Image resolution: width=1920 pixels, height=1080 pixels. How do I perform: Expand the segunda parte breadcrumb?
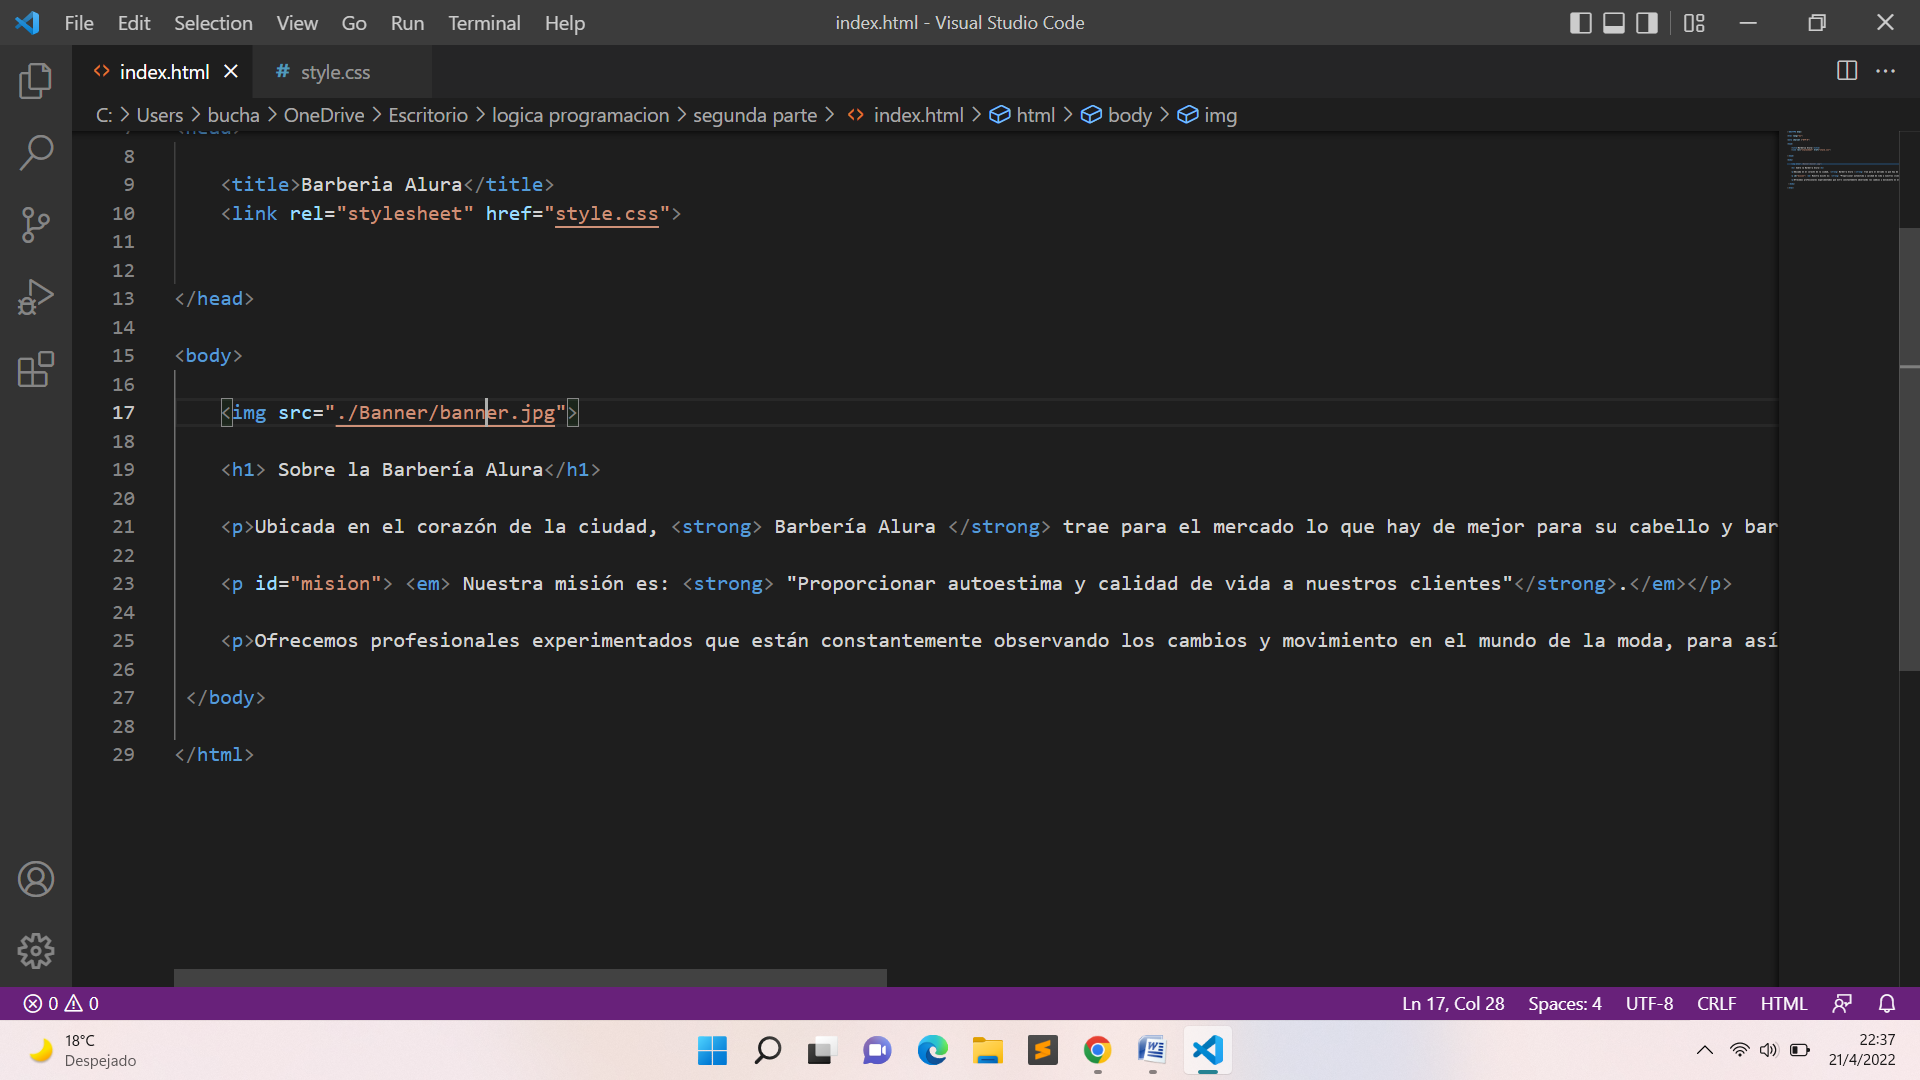[x=755, y=115]
